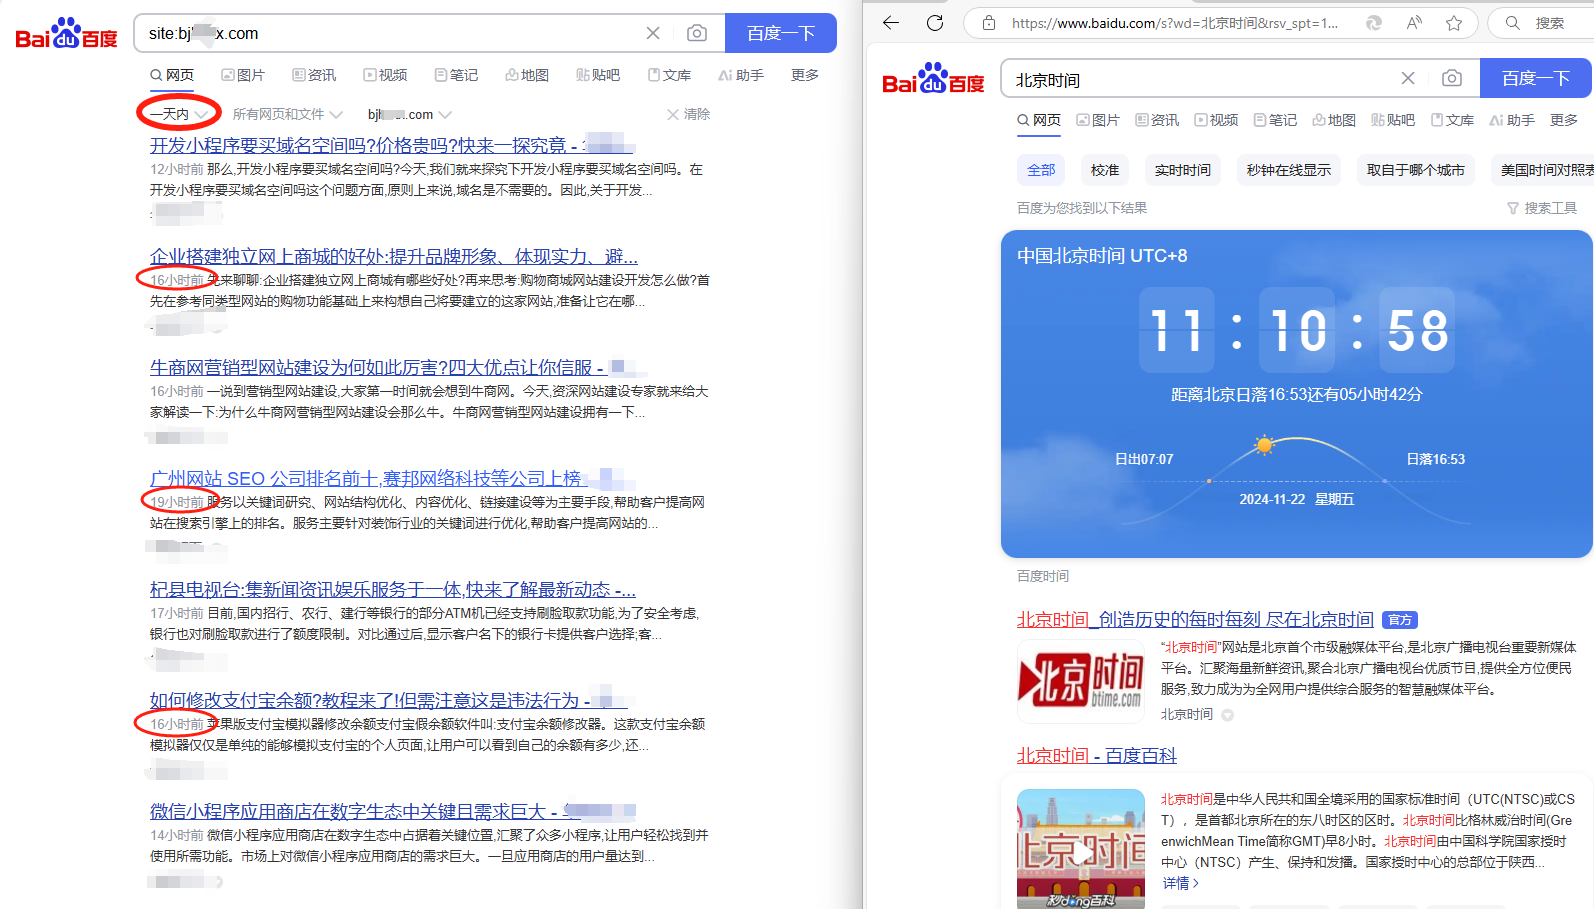Open camera image search in right window
Screen dimensions: 1594x909
1452,78
